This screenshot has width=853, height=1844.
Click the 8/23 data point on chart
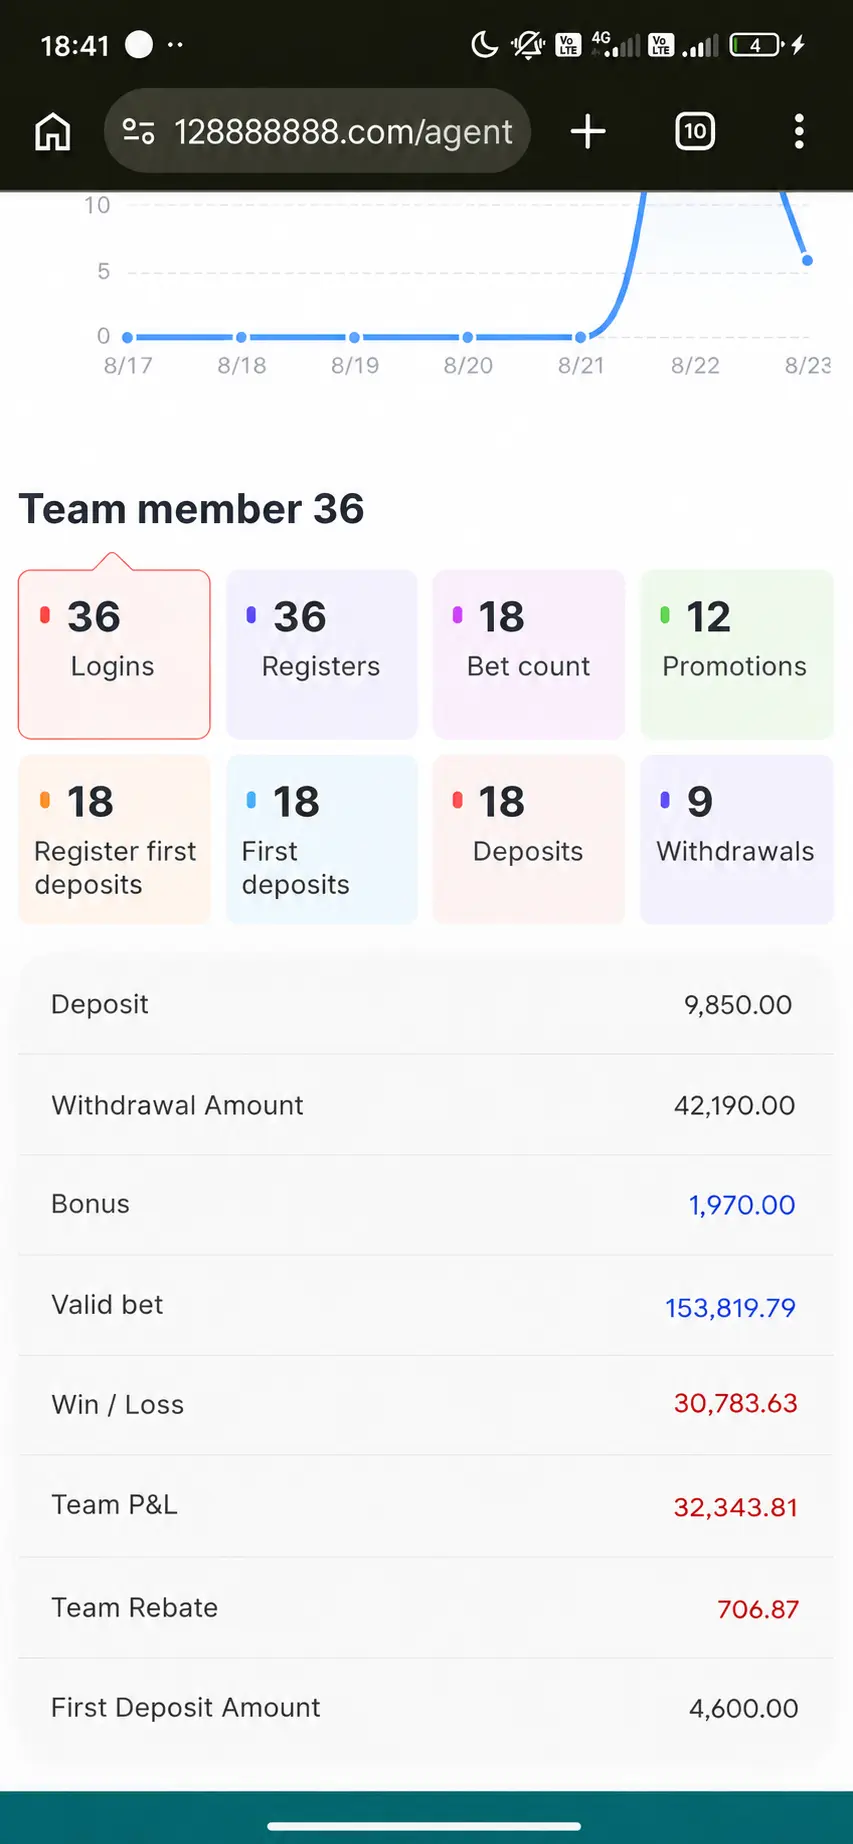point(807,260)
